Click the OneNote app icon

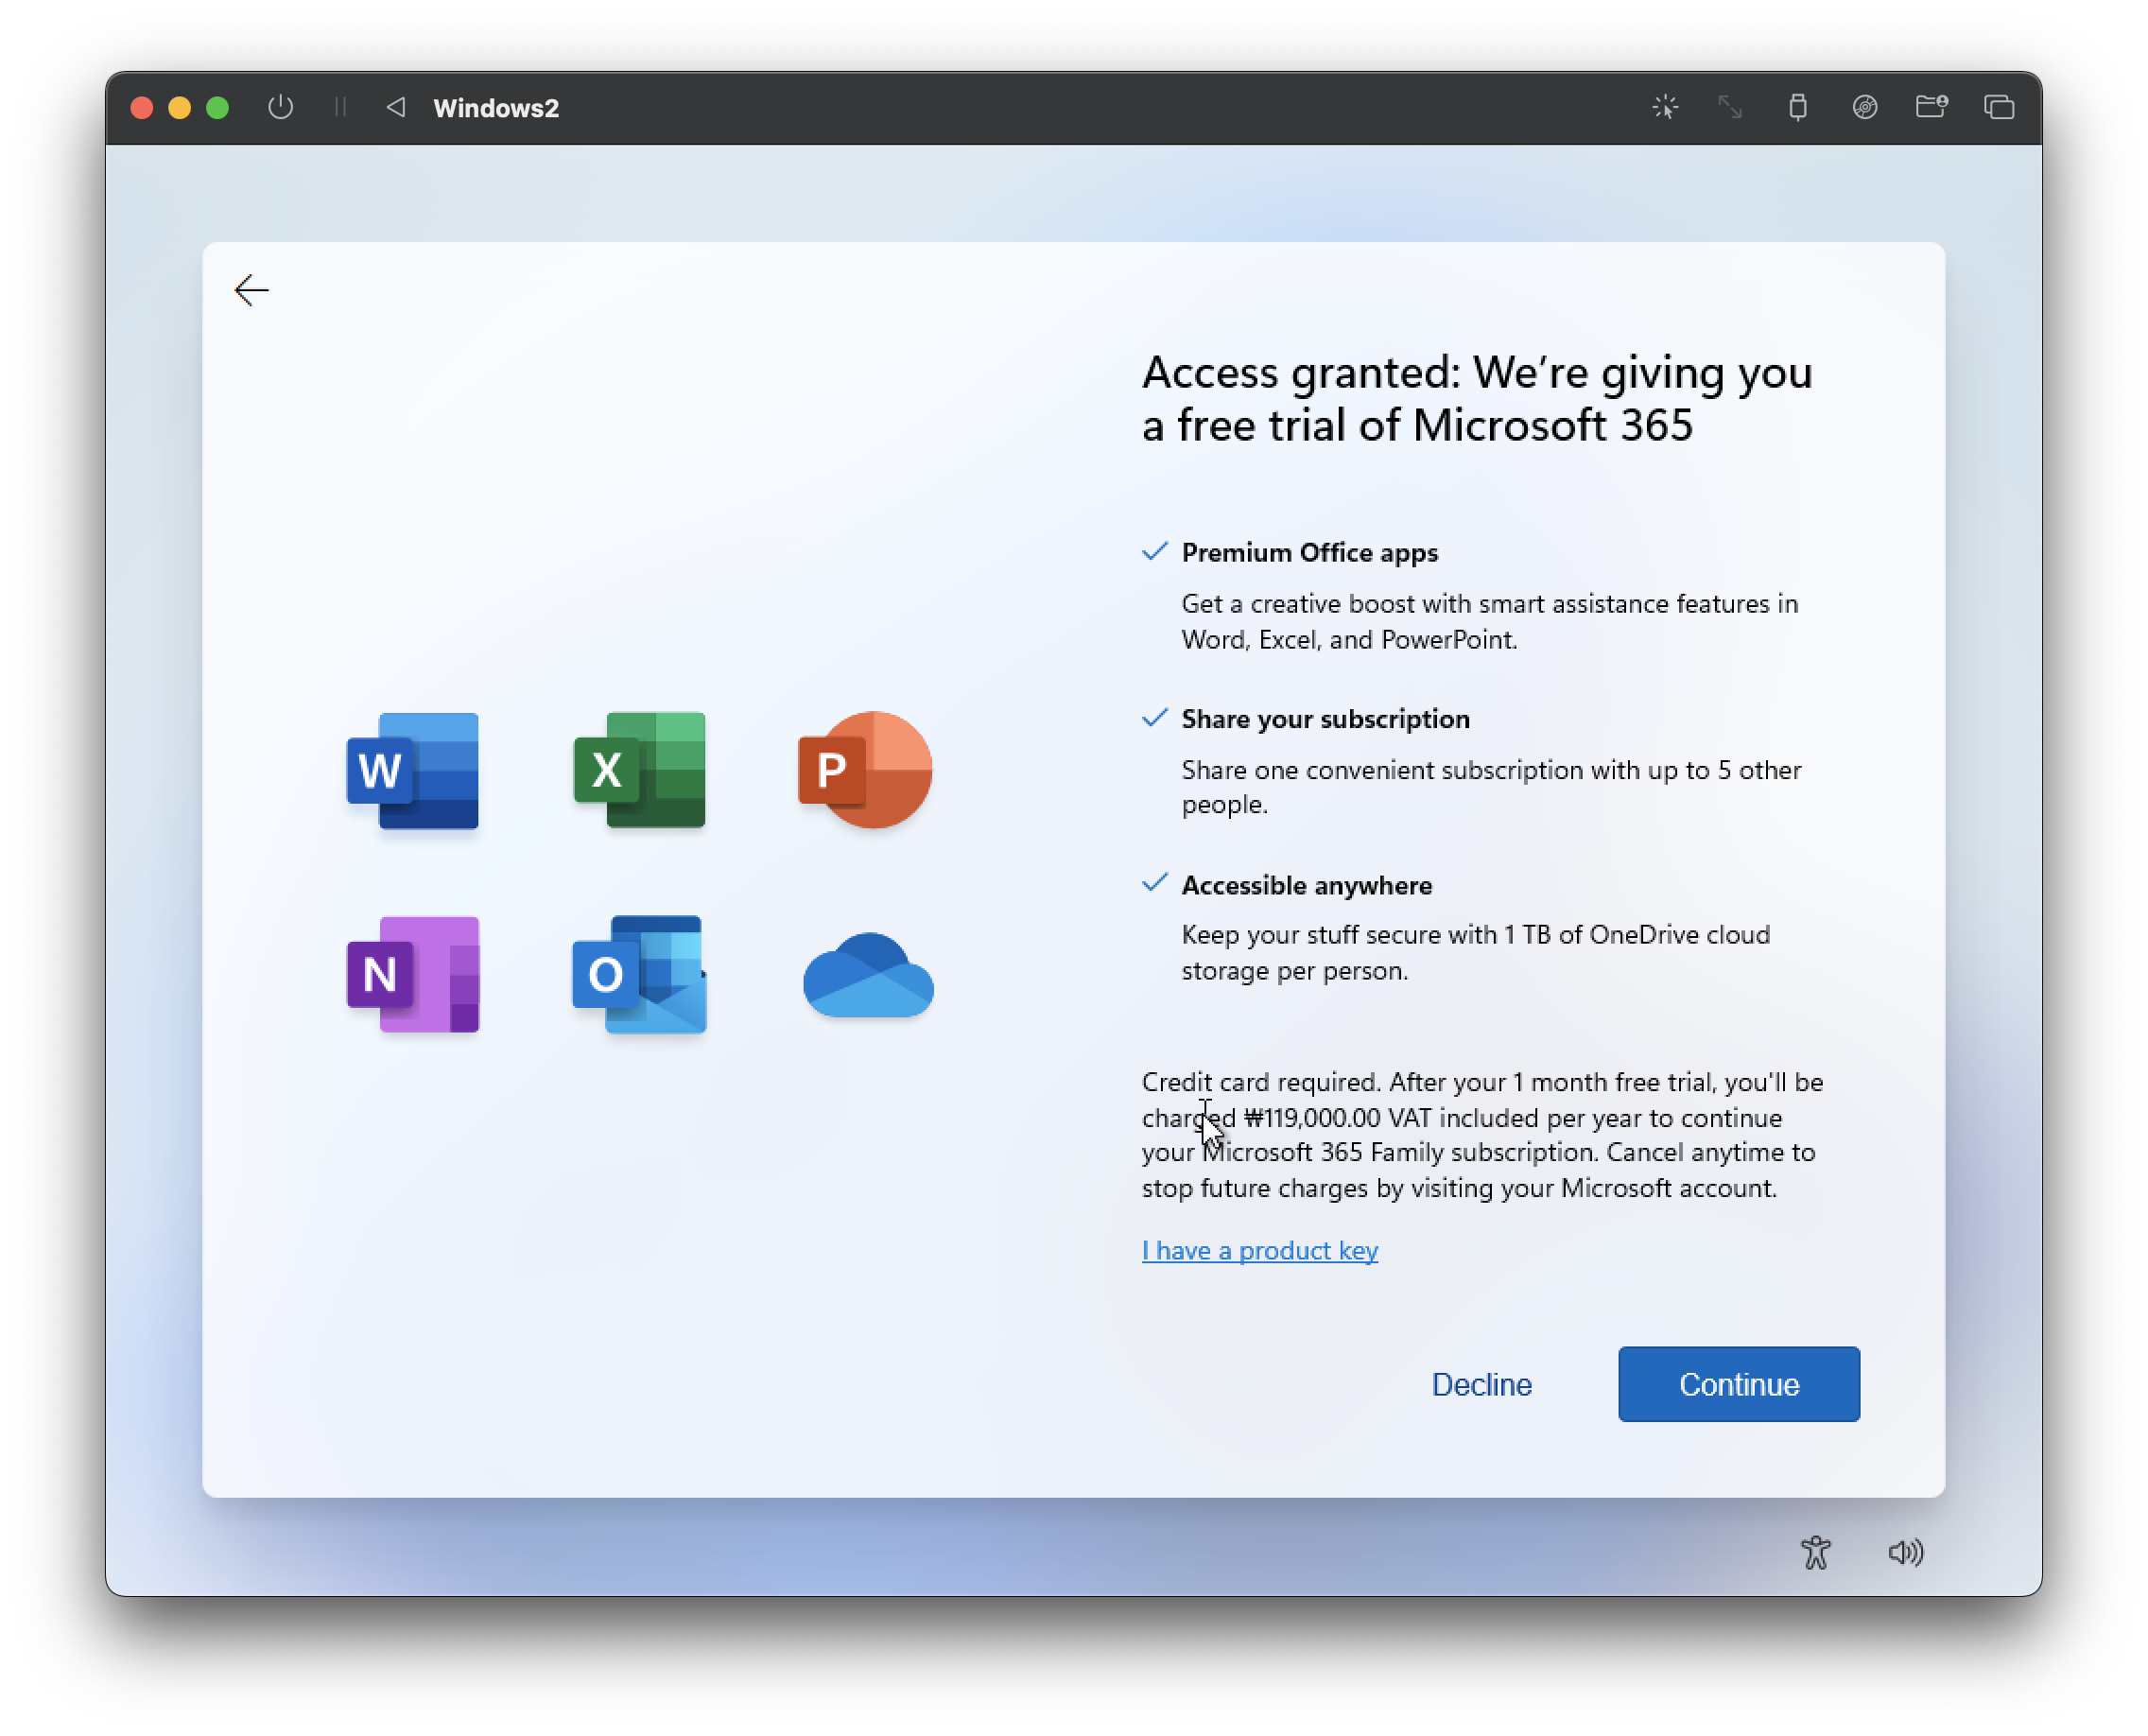tap(412, 974)
